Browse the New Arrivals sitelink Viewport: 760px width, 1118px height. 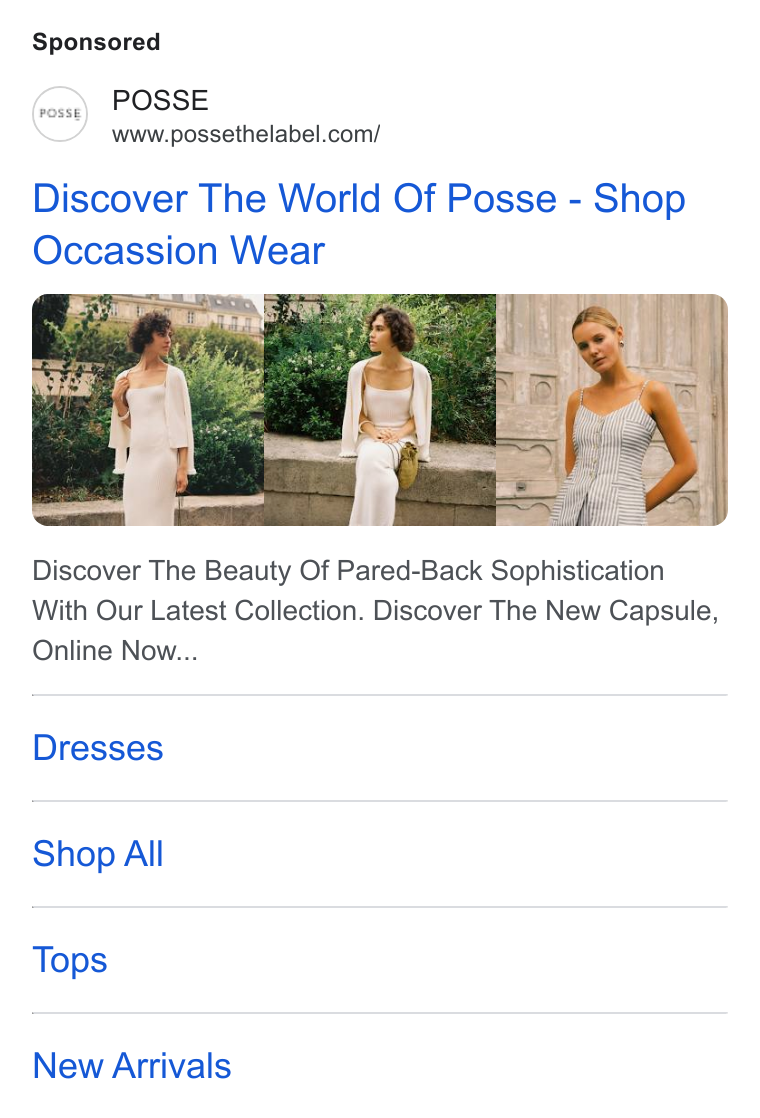132,1066
